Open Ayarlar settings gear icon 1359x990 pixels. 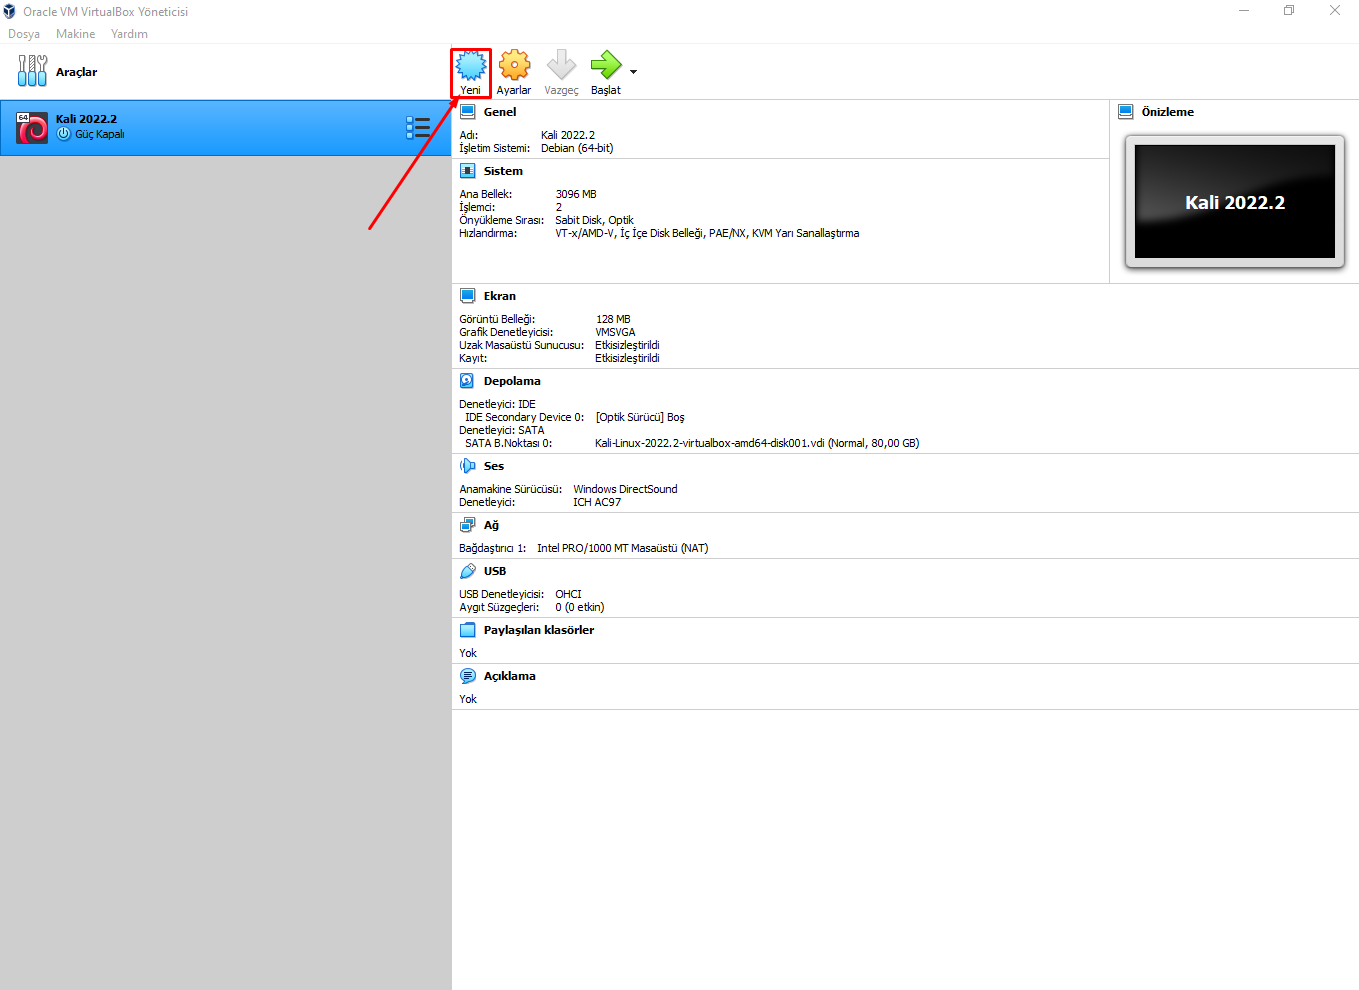point(515,66)
